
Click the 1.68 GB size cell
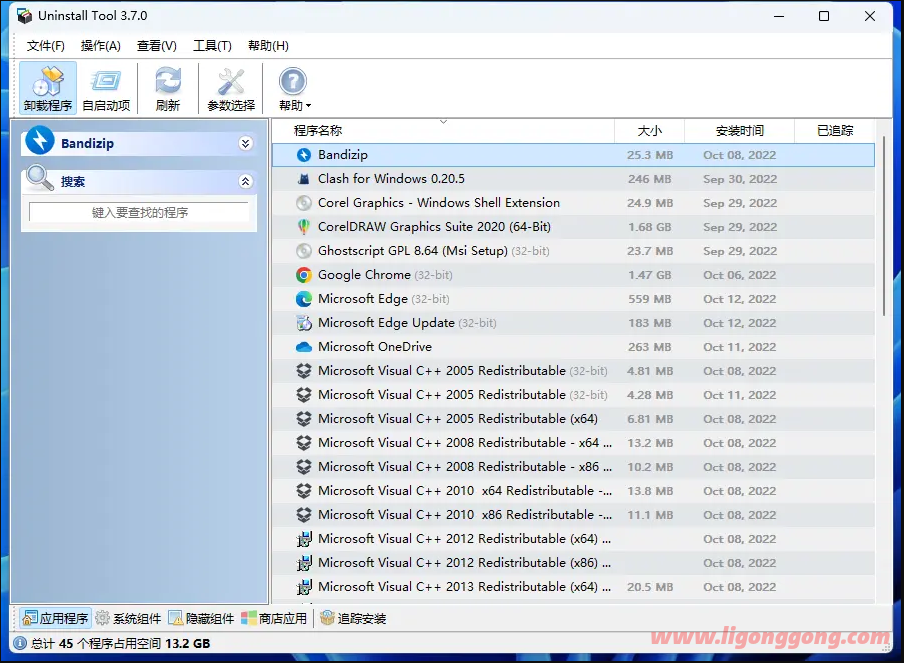click(x=650, y=227)
